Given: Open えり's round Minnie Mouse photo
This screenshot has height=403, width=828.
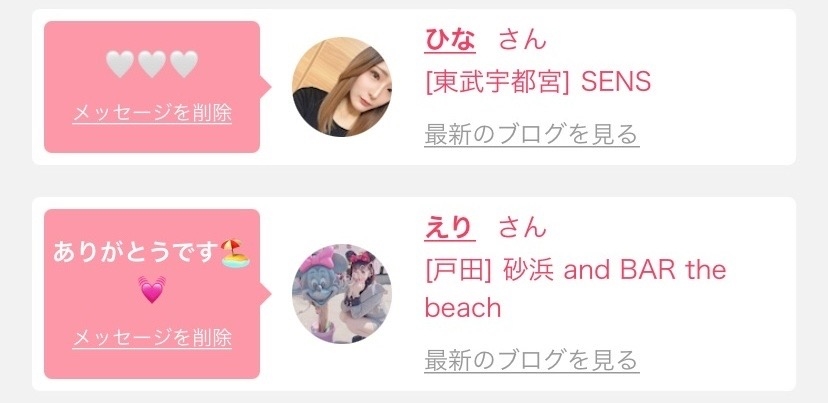Looking at the screenshot, I should tap(342, 294).
